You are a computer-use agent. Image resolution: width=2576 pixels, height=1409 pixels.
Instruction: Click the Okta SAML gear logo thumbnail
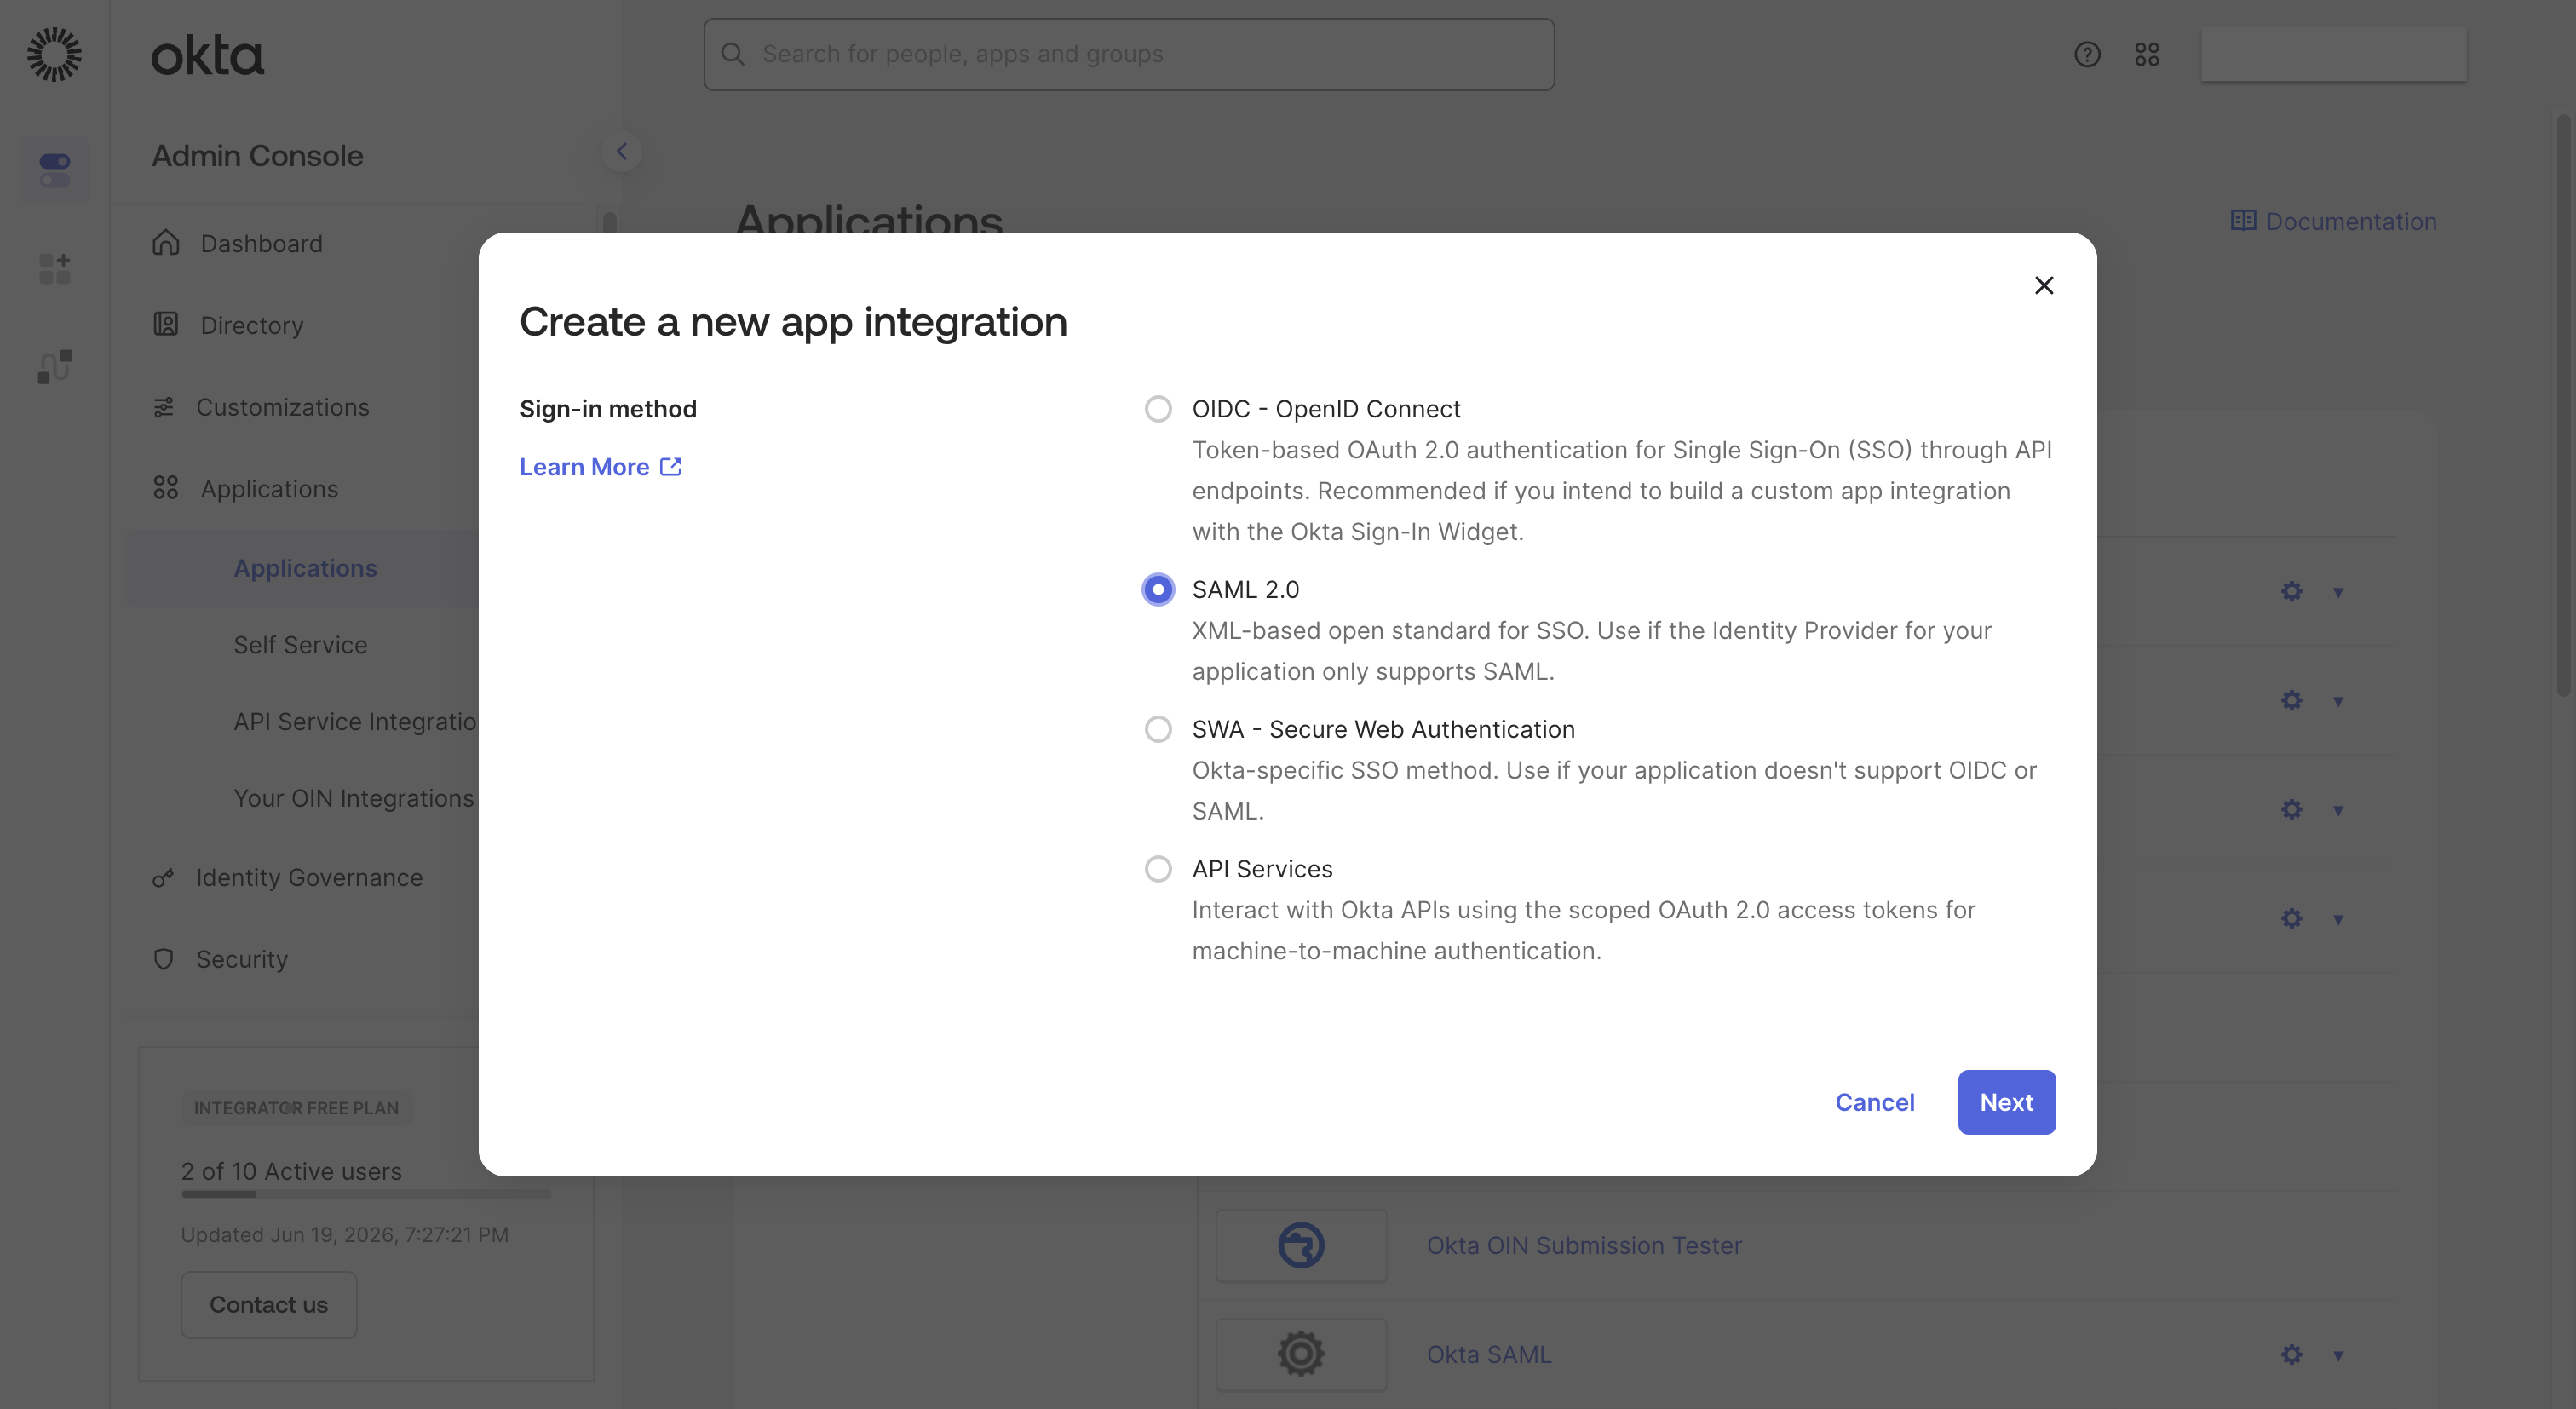tap(1301, 1355)
